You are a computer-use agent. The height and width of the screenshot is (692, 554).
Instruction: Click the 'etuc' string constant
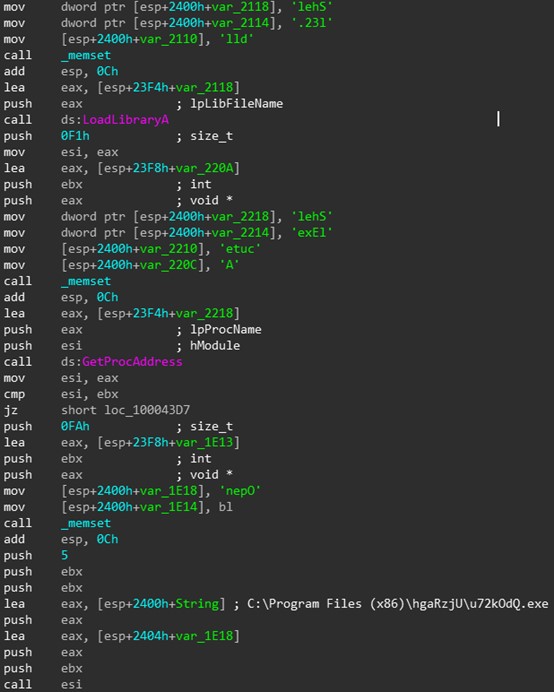[240, 249]
